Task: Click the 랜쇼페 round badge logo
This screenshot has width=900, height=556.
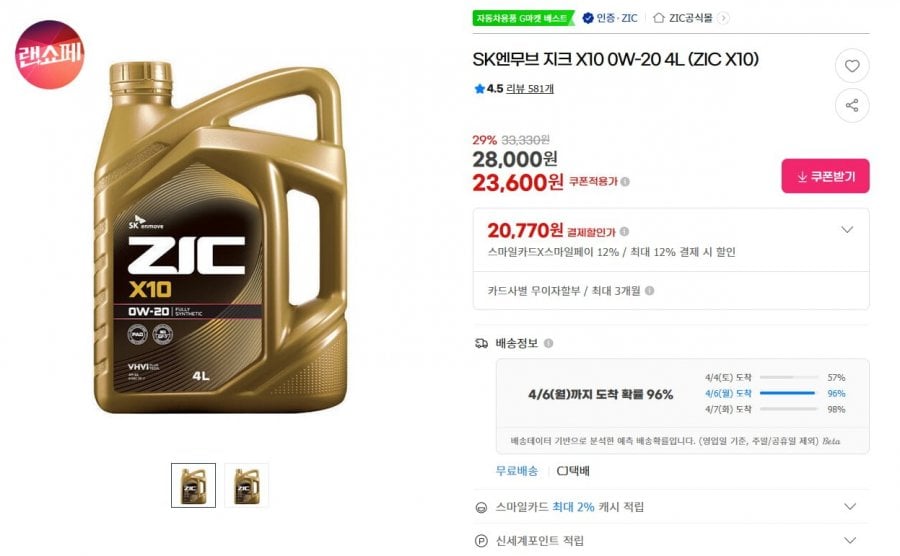Action: [50, 54]
